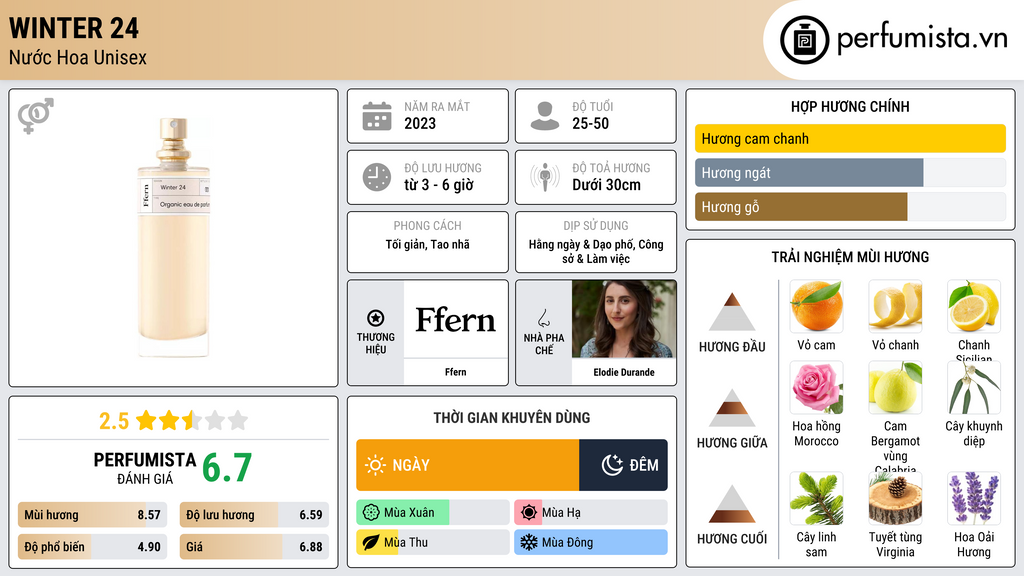The width and height of the screenshot is (1024, 576).
Task: Click the leaf icon for Mùa Thu
Action: 371,543
